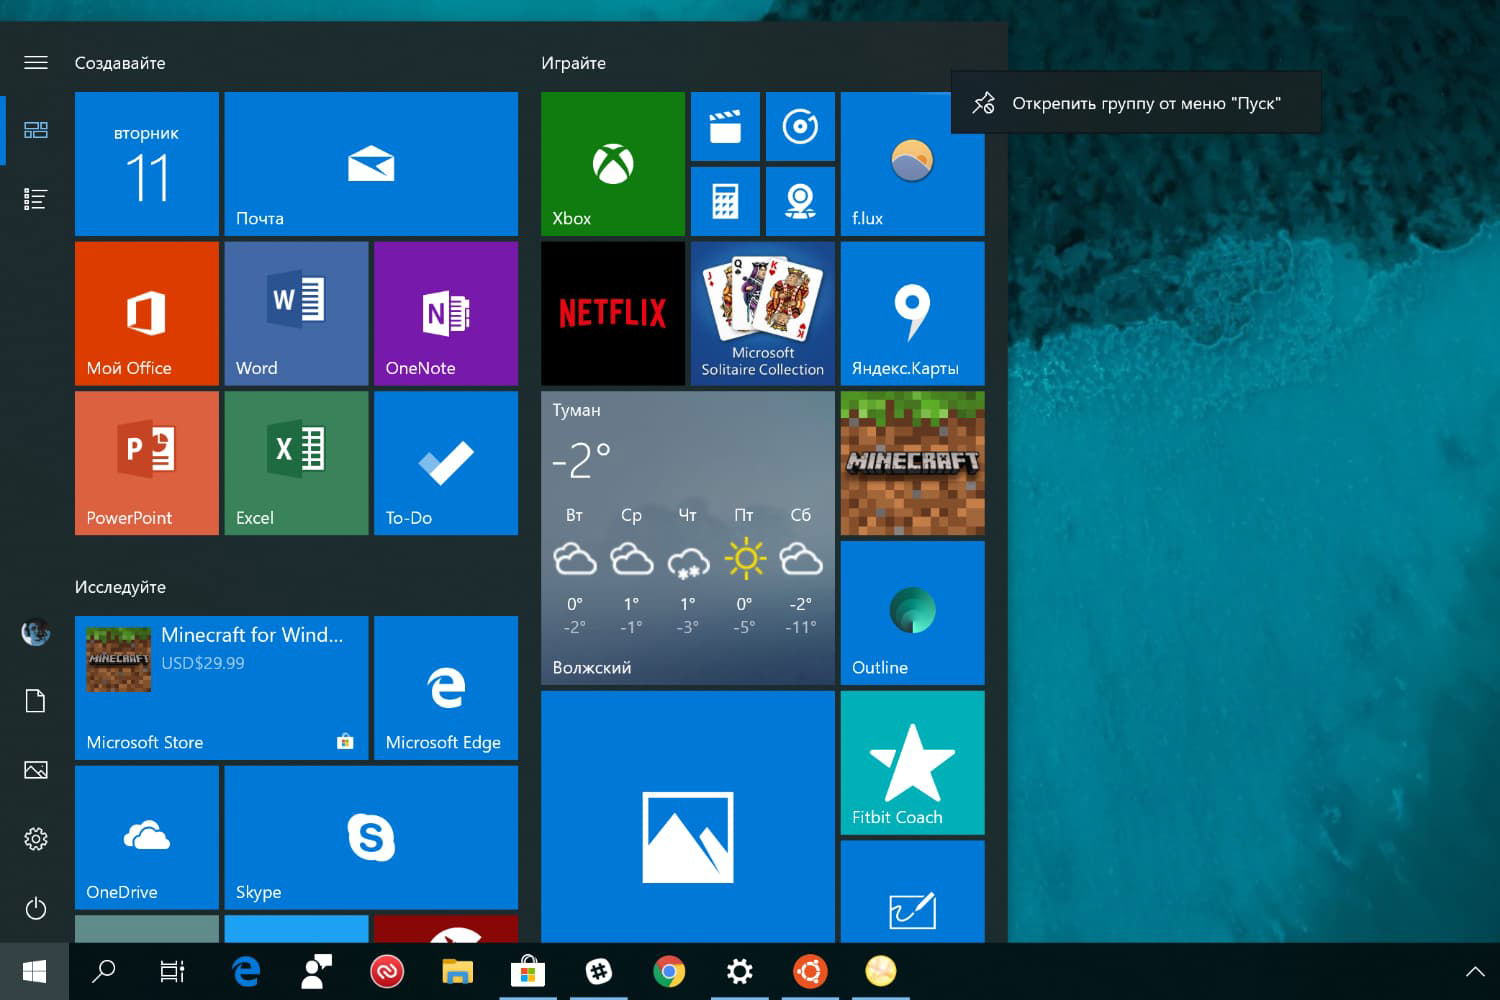
Task: Expand the Start menu hamburger navigation
Action: pyautogui.click(x=36, y=63)
